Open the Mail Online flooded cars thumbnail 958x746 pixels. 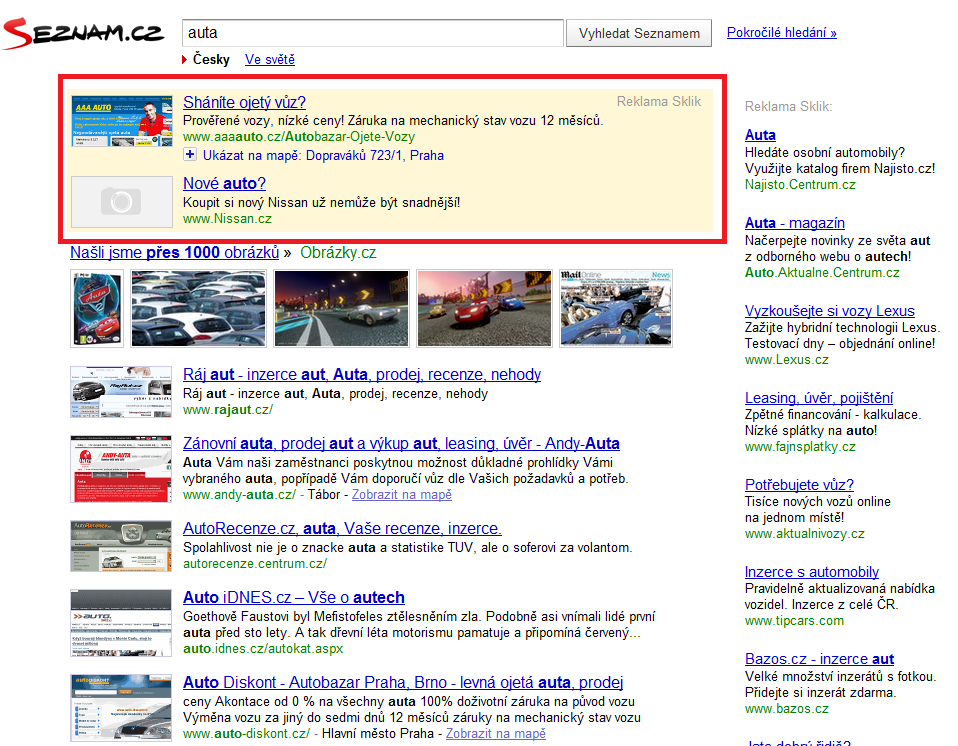point(616,309)
